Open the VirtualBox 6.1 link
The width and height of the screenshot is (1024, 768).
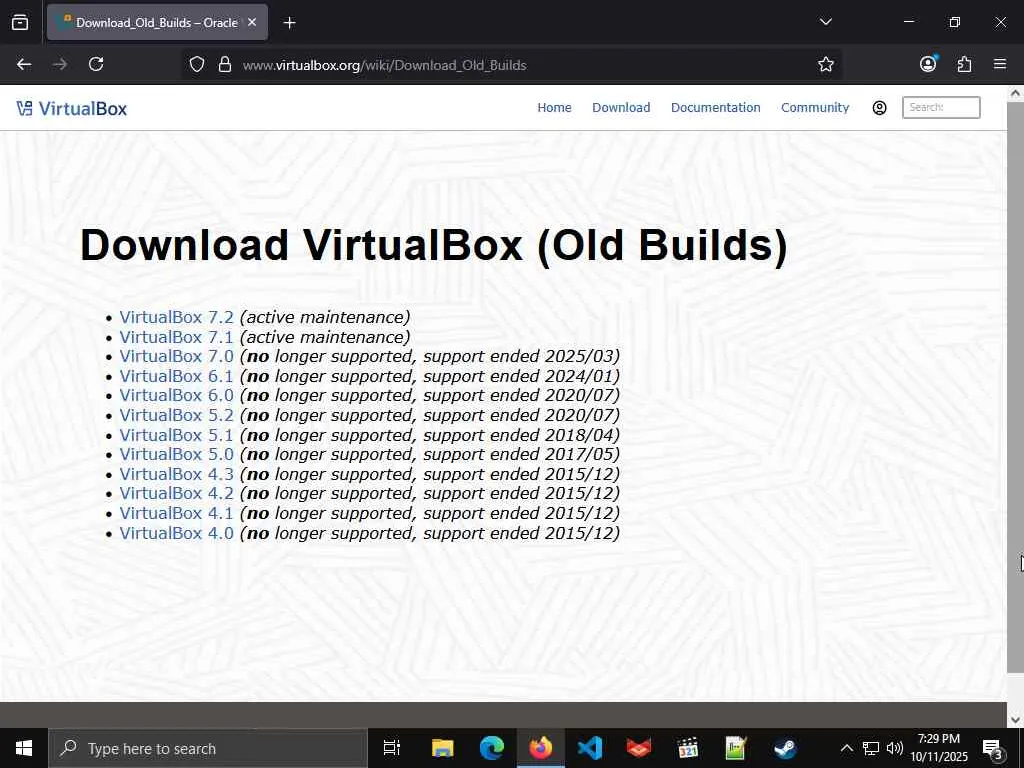176,376
